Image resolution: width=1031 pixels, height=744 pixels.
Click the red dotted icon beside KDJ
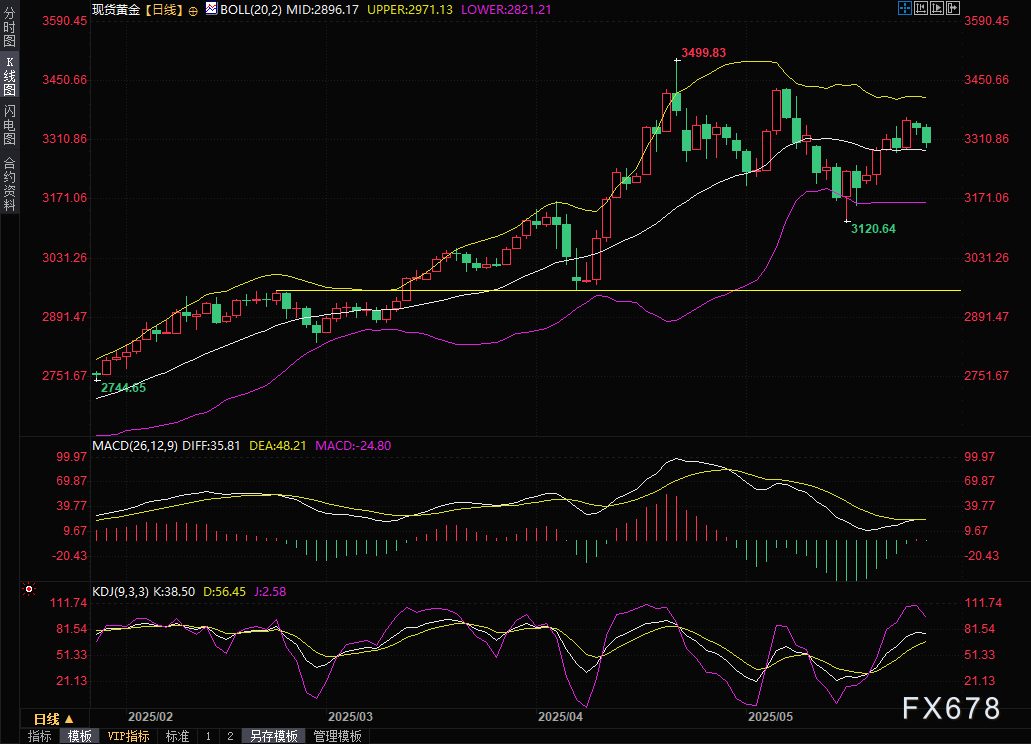click(28, 590)
